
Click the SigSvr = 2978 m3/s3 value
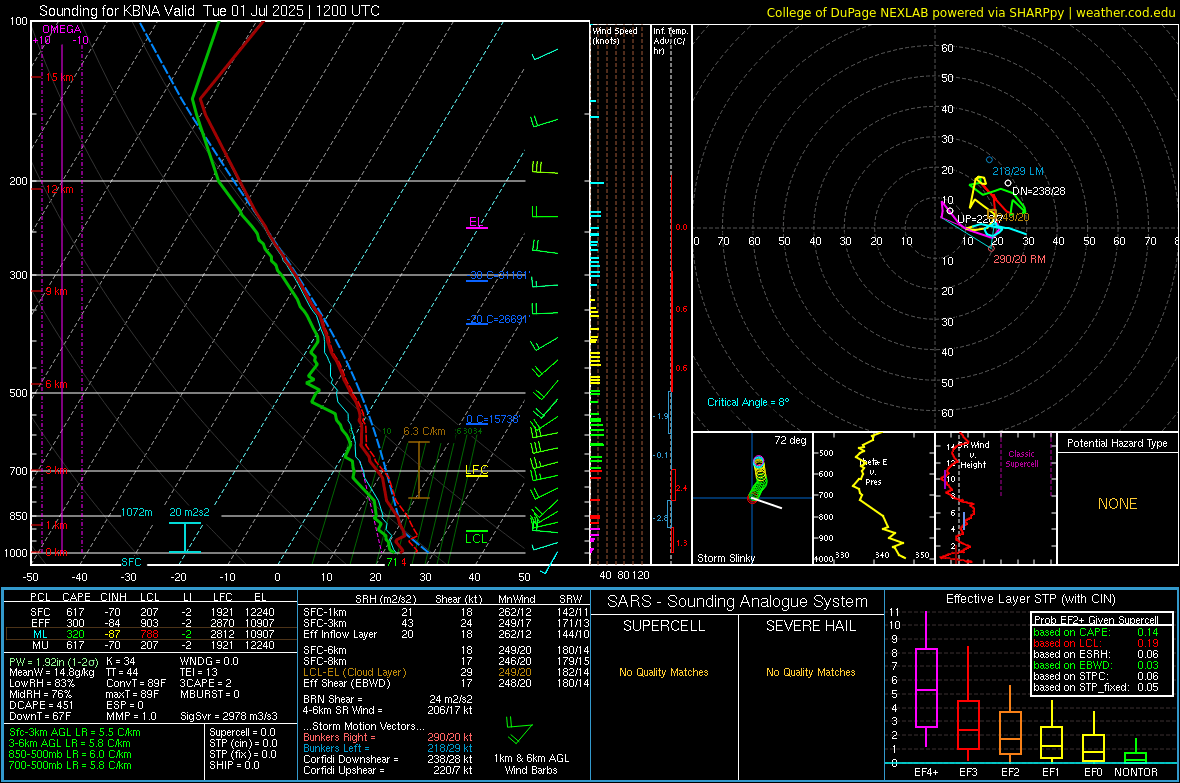coord(229,716)
